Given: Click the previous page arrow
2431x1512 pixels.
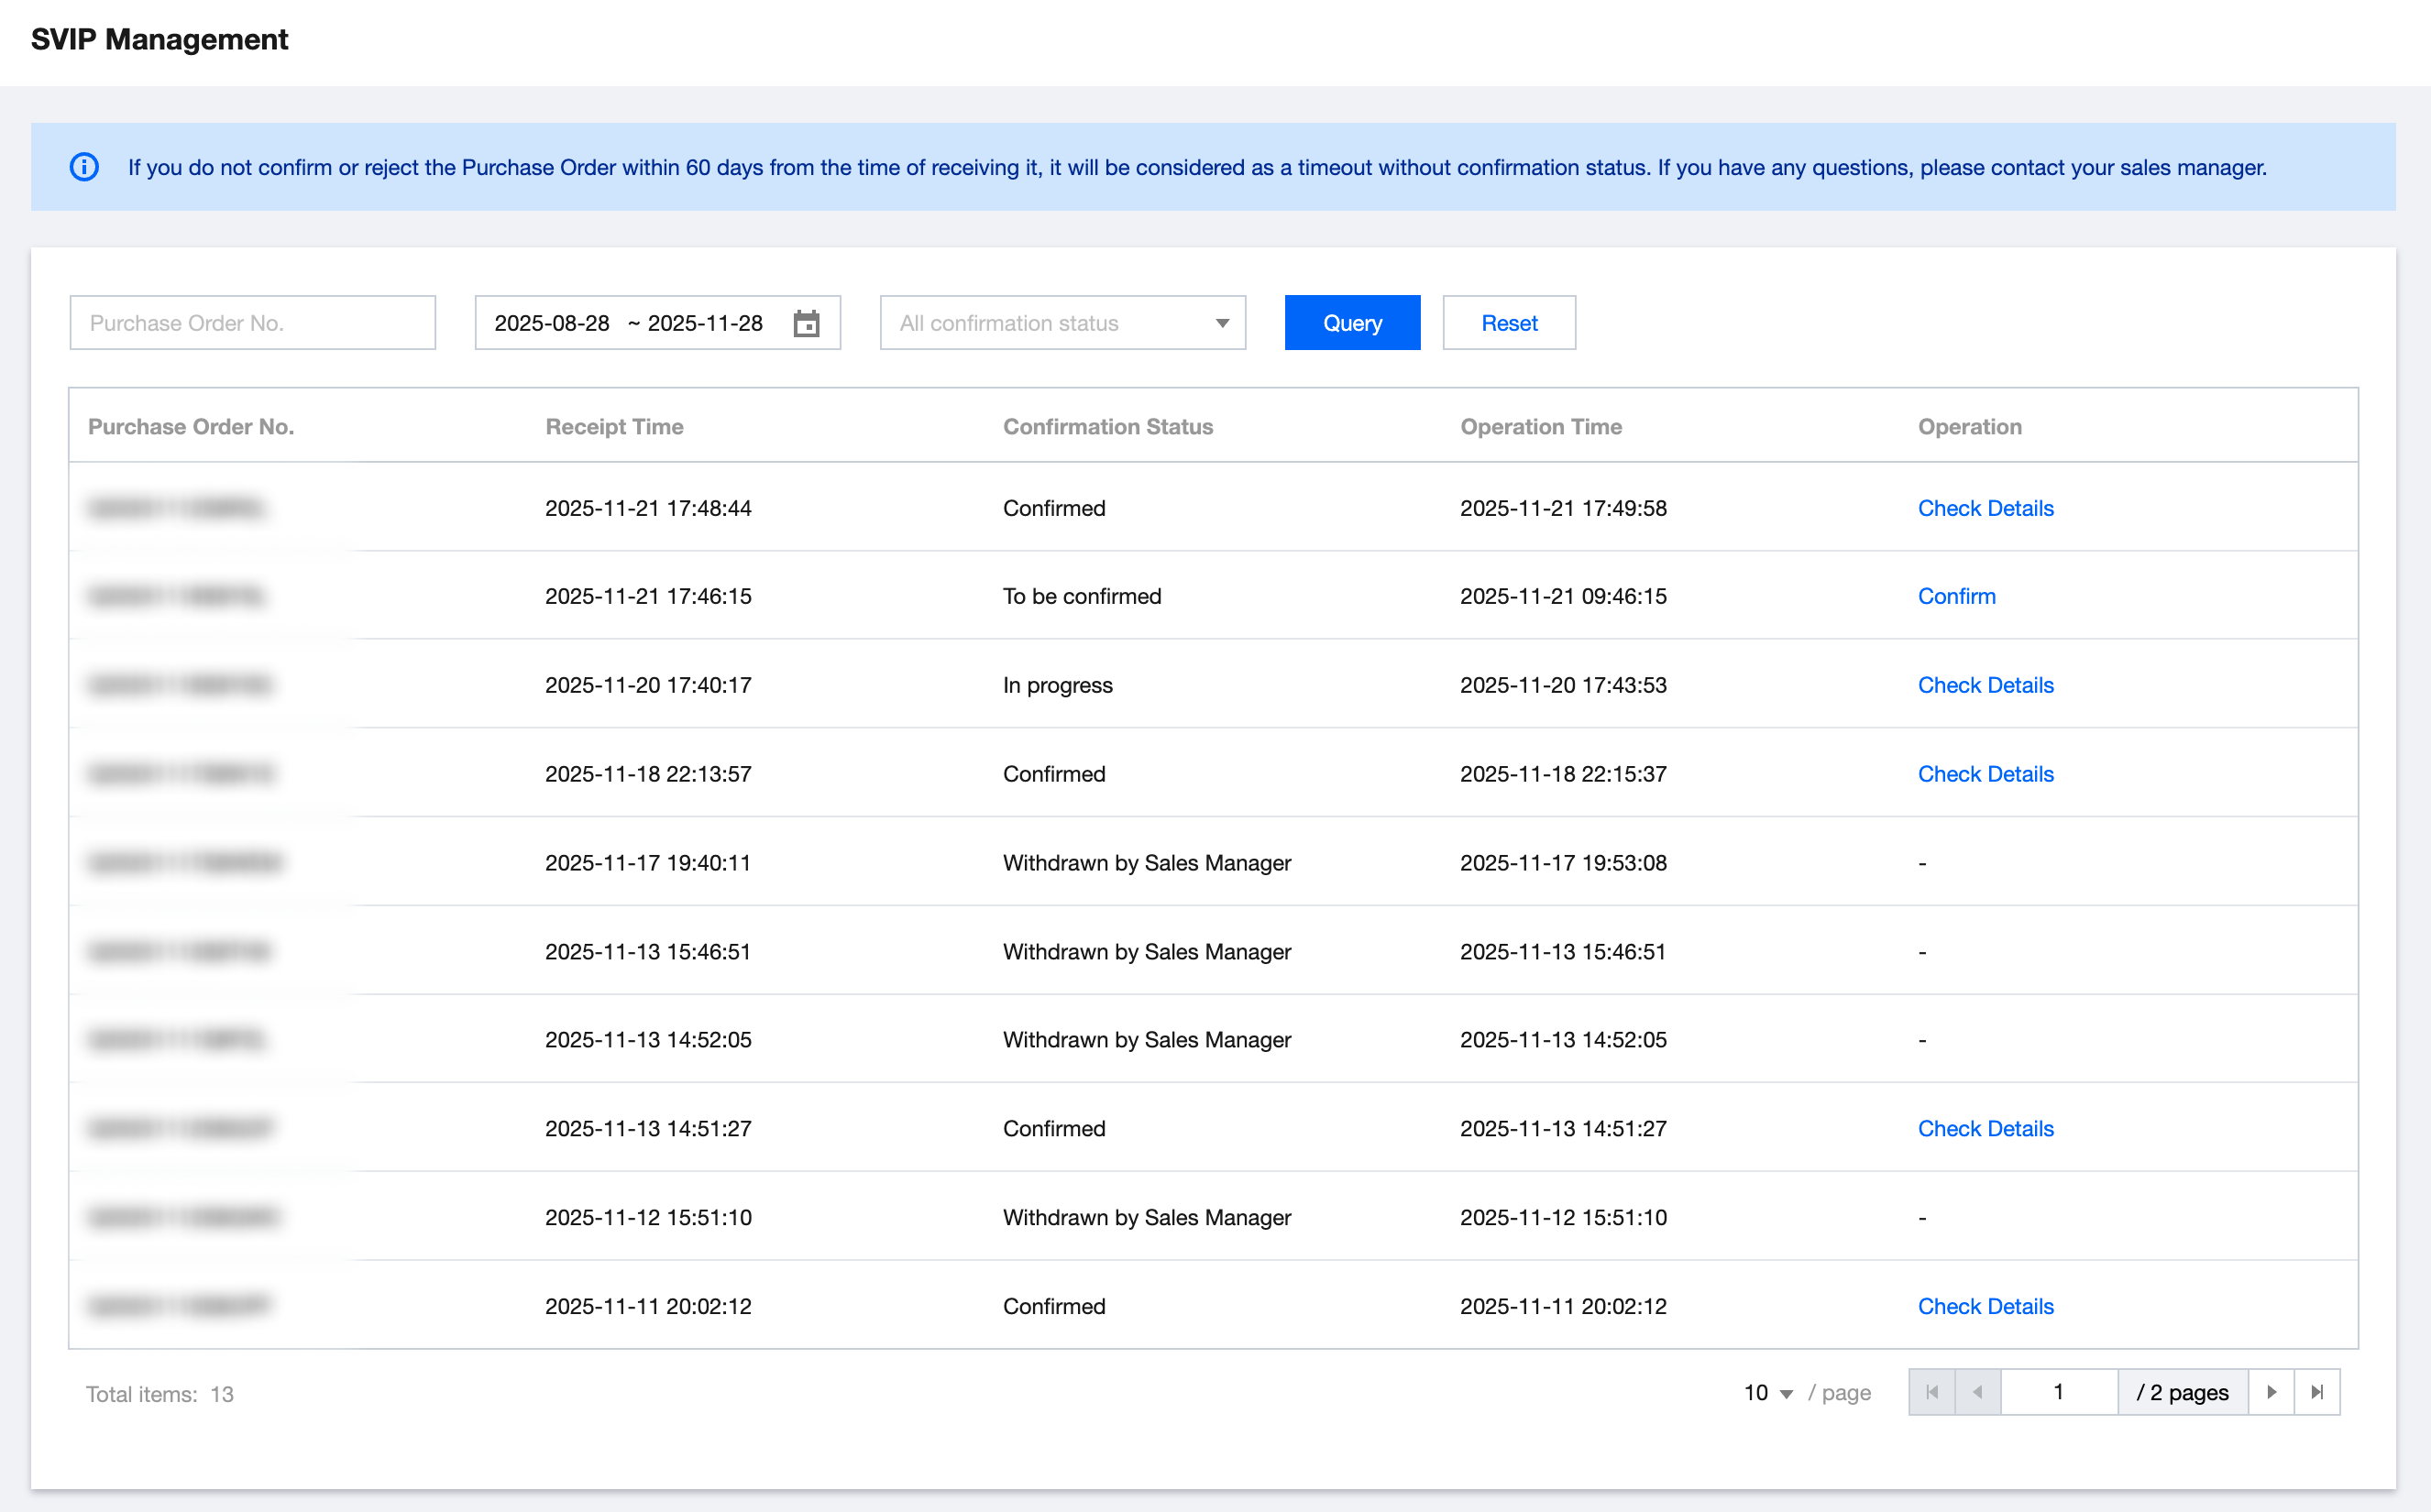Looking at the screenshot, I should [1977, 1392].
